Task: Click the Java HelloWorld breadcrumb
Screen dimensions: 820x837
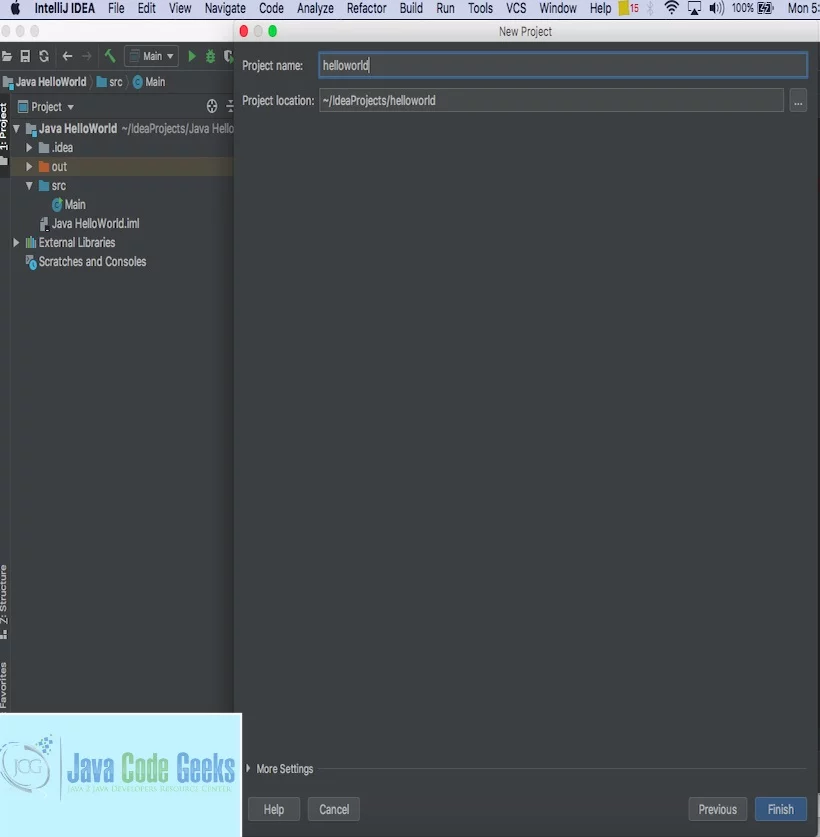Action: click(x=45, y=82)
